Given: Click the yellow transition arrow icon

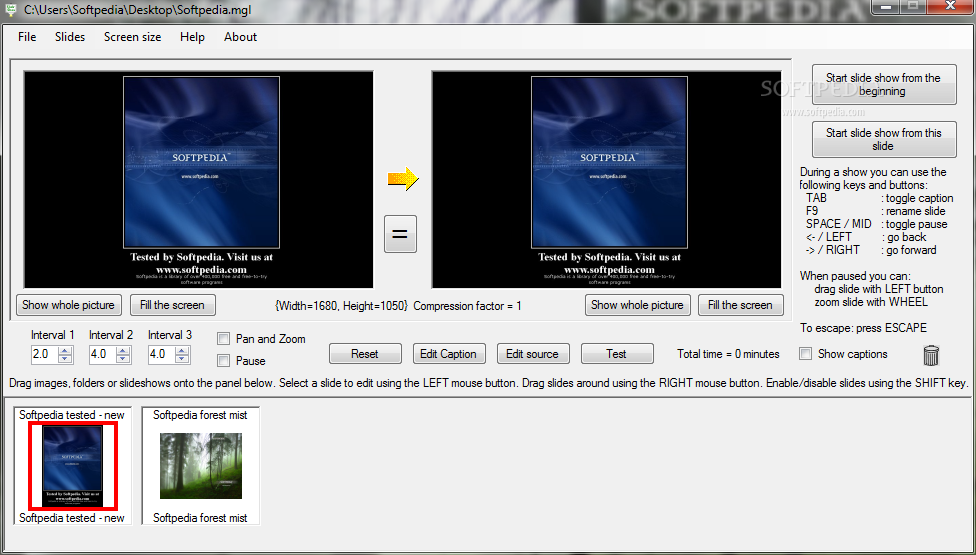Looking at the screenshot, I should pyautogui.click(x=403, y=179).
